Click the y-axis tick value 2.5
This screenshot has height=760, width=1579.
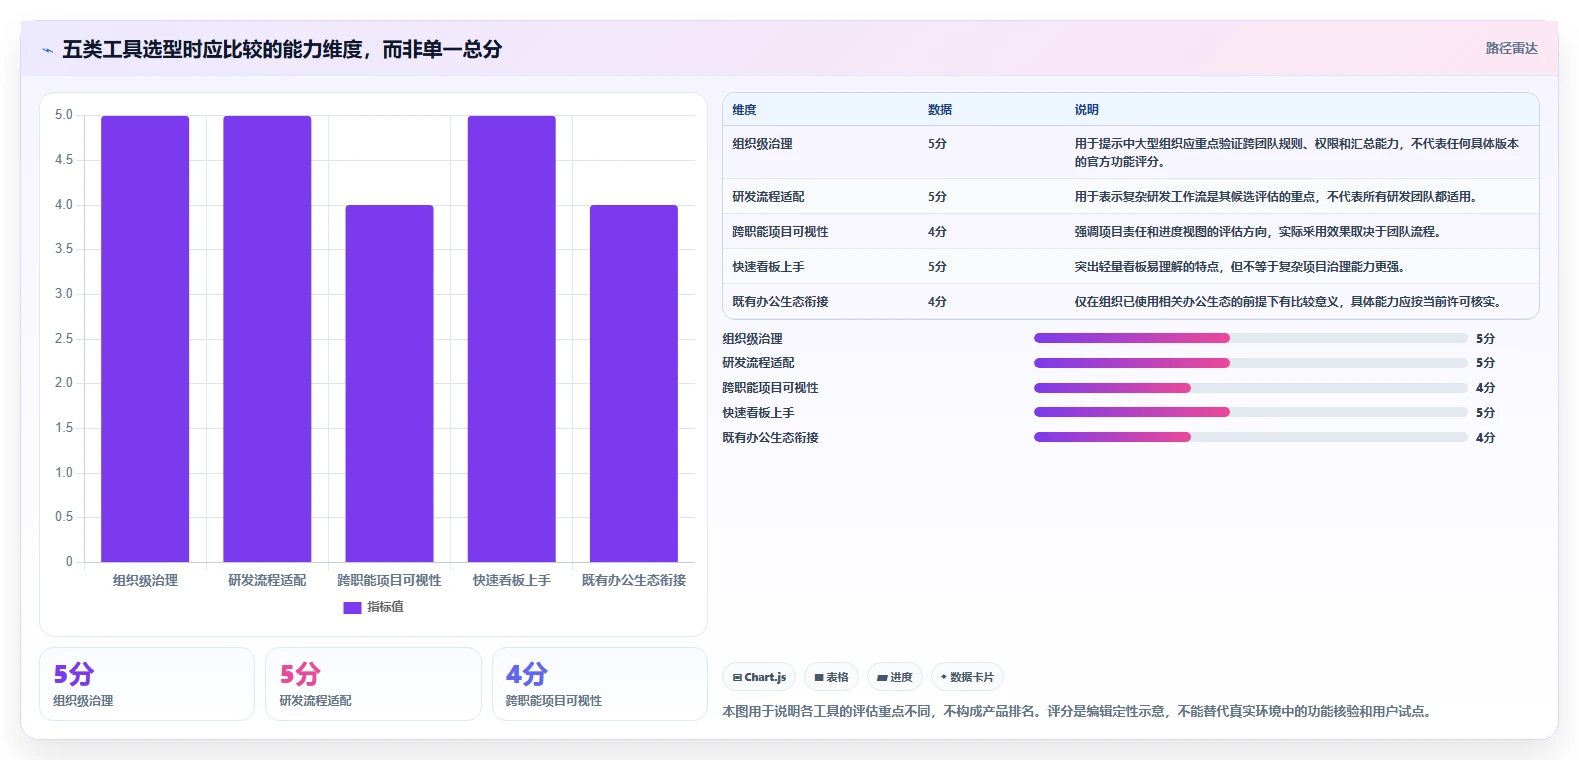click(64, 339)
